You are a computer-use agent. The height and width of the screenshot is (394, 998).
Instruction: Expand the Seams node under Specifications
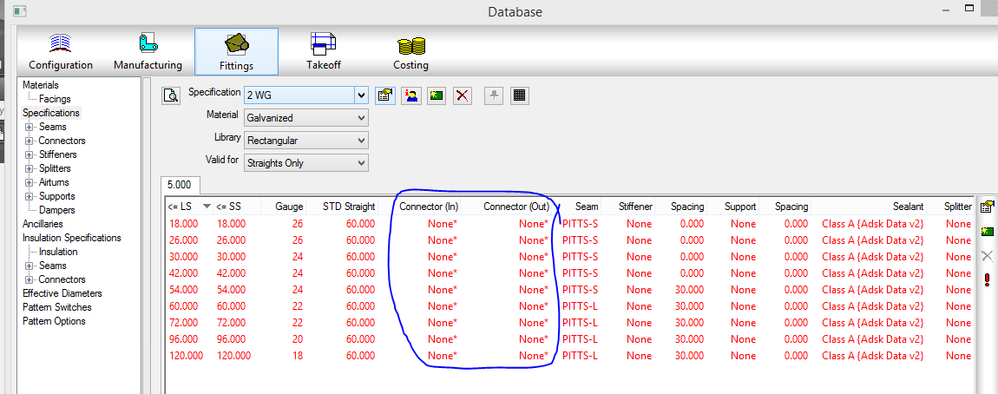[29, 127]
